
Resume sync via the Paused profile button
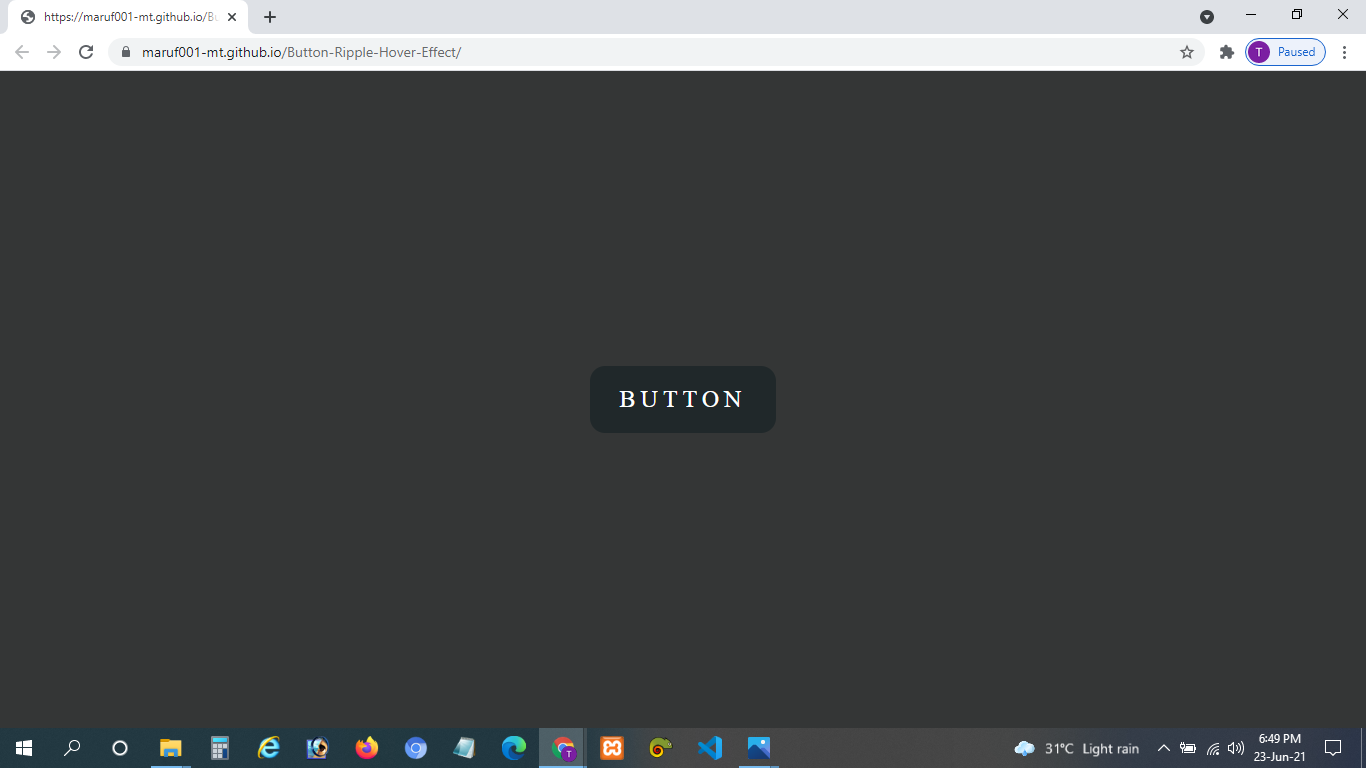pyautogui.click(x=1284, y=52)
